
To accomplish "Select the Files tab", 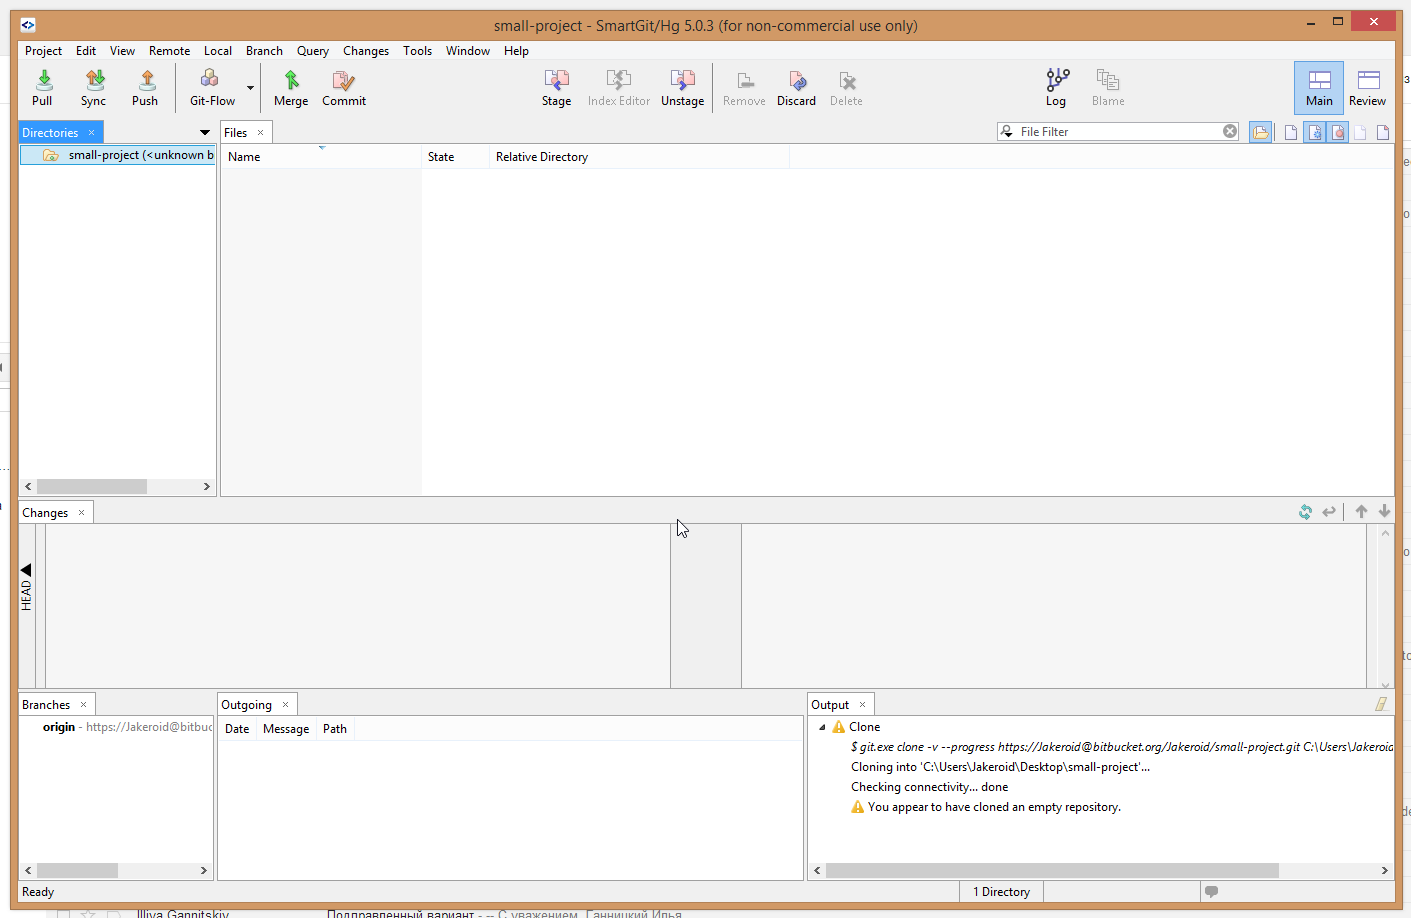I will [x=236, y=133].
